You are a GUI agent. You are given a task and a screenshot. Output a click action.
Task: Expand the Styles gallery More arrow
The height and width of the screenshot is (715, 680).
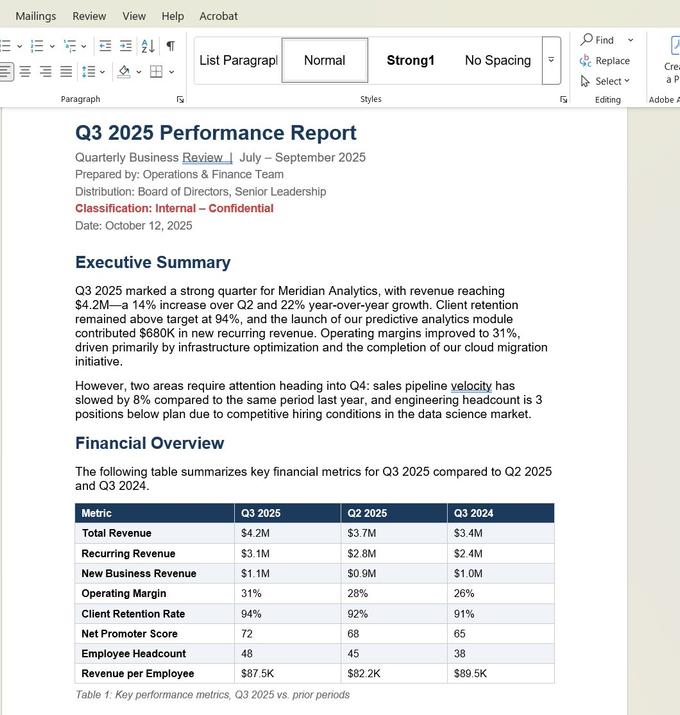pos(551,60)
